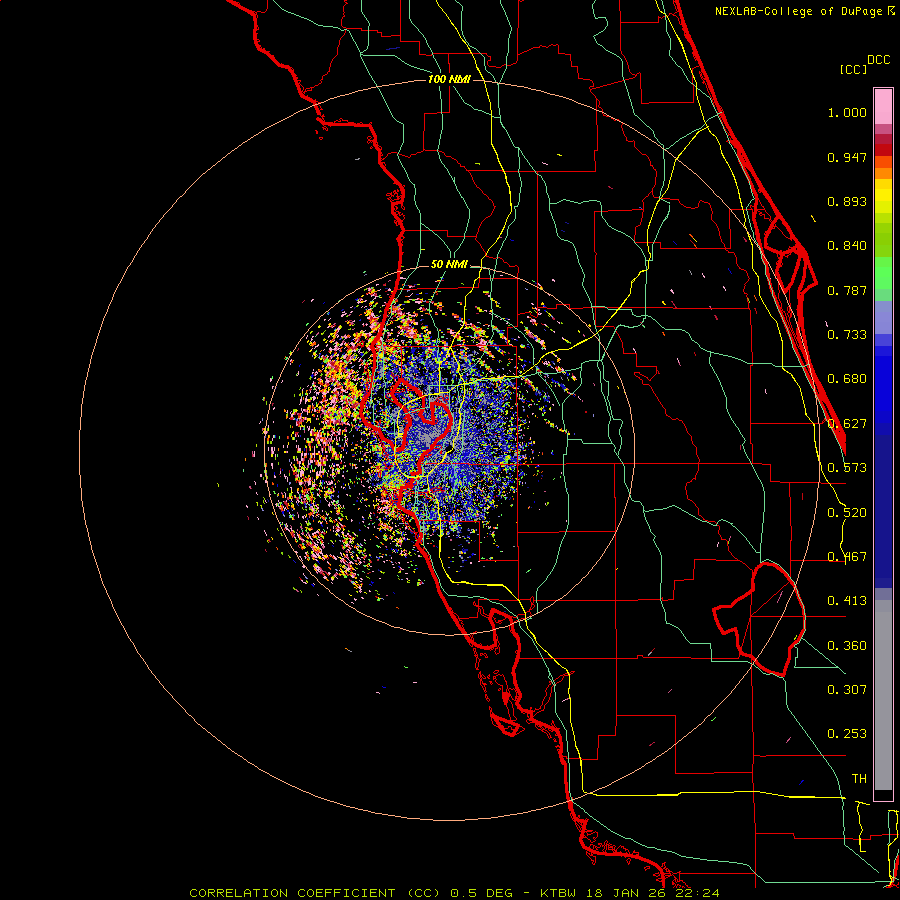900x900 pixels.
Task: Select the 0.253 scale value
Action: pyautogui.click(x=847, y=734)
